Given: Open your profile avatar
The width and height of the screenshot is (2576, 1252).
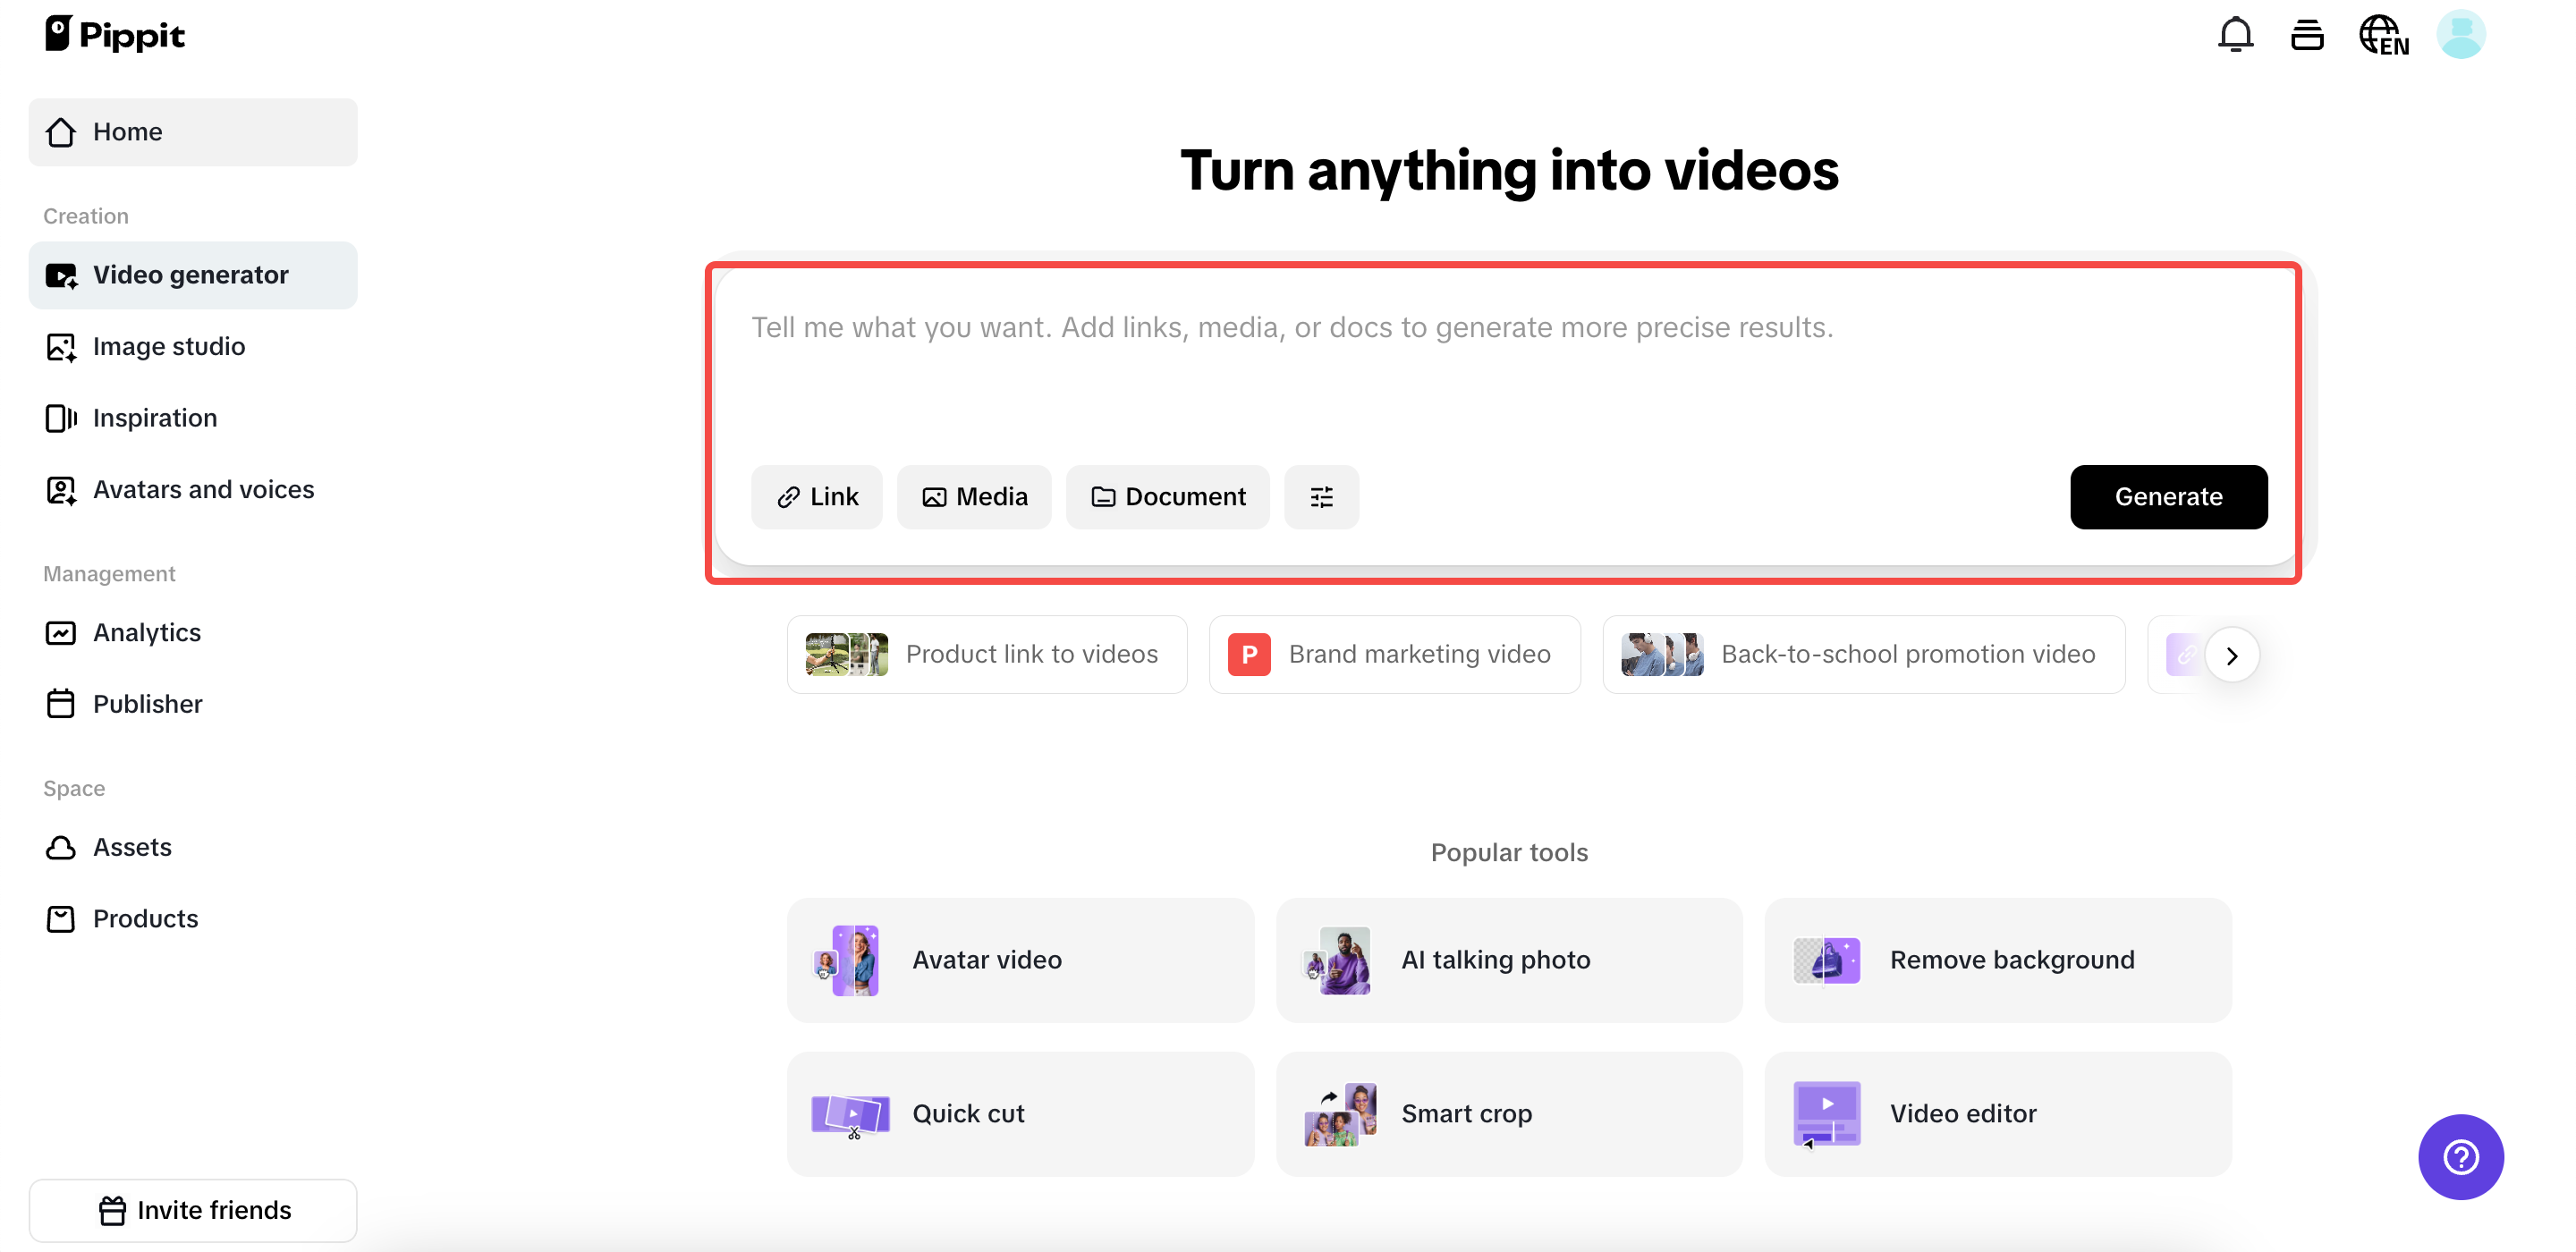Looking at the screenshot, I should point(2462,34).
